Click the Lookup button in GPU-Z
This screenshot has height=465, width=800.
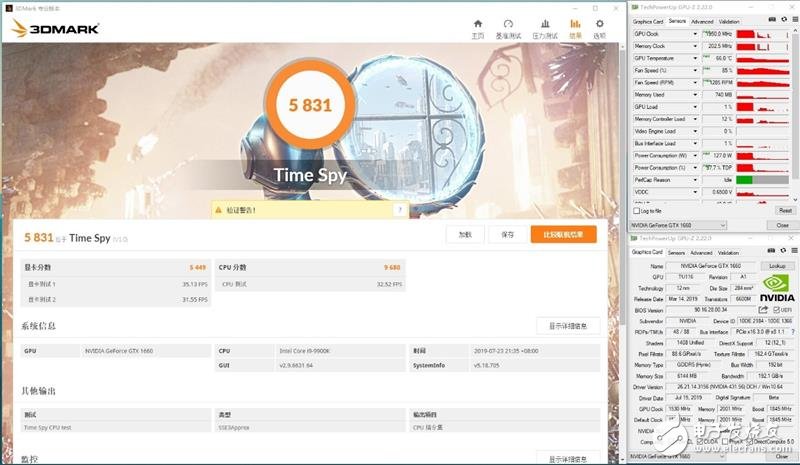pos(777,266)
